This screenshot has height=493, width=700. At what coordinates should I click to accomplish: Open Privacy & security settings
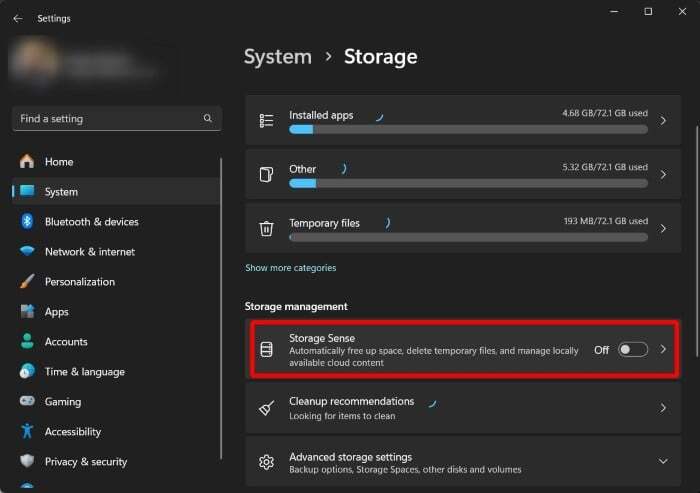point(116,461)
